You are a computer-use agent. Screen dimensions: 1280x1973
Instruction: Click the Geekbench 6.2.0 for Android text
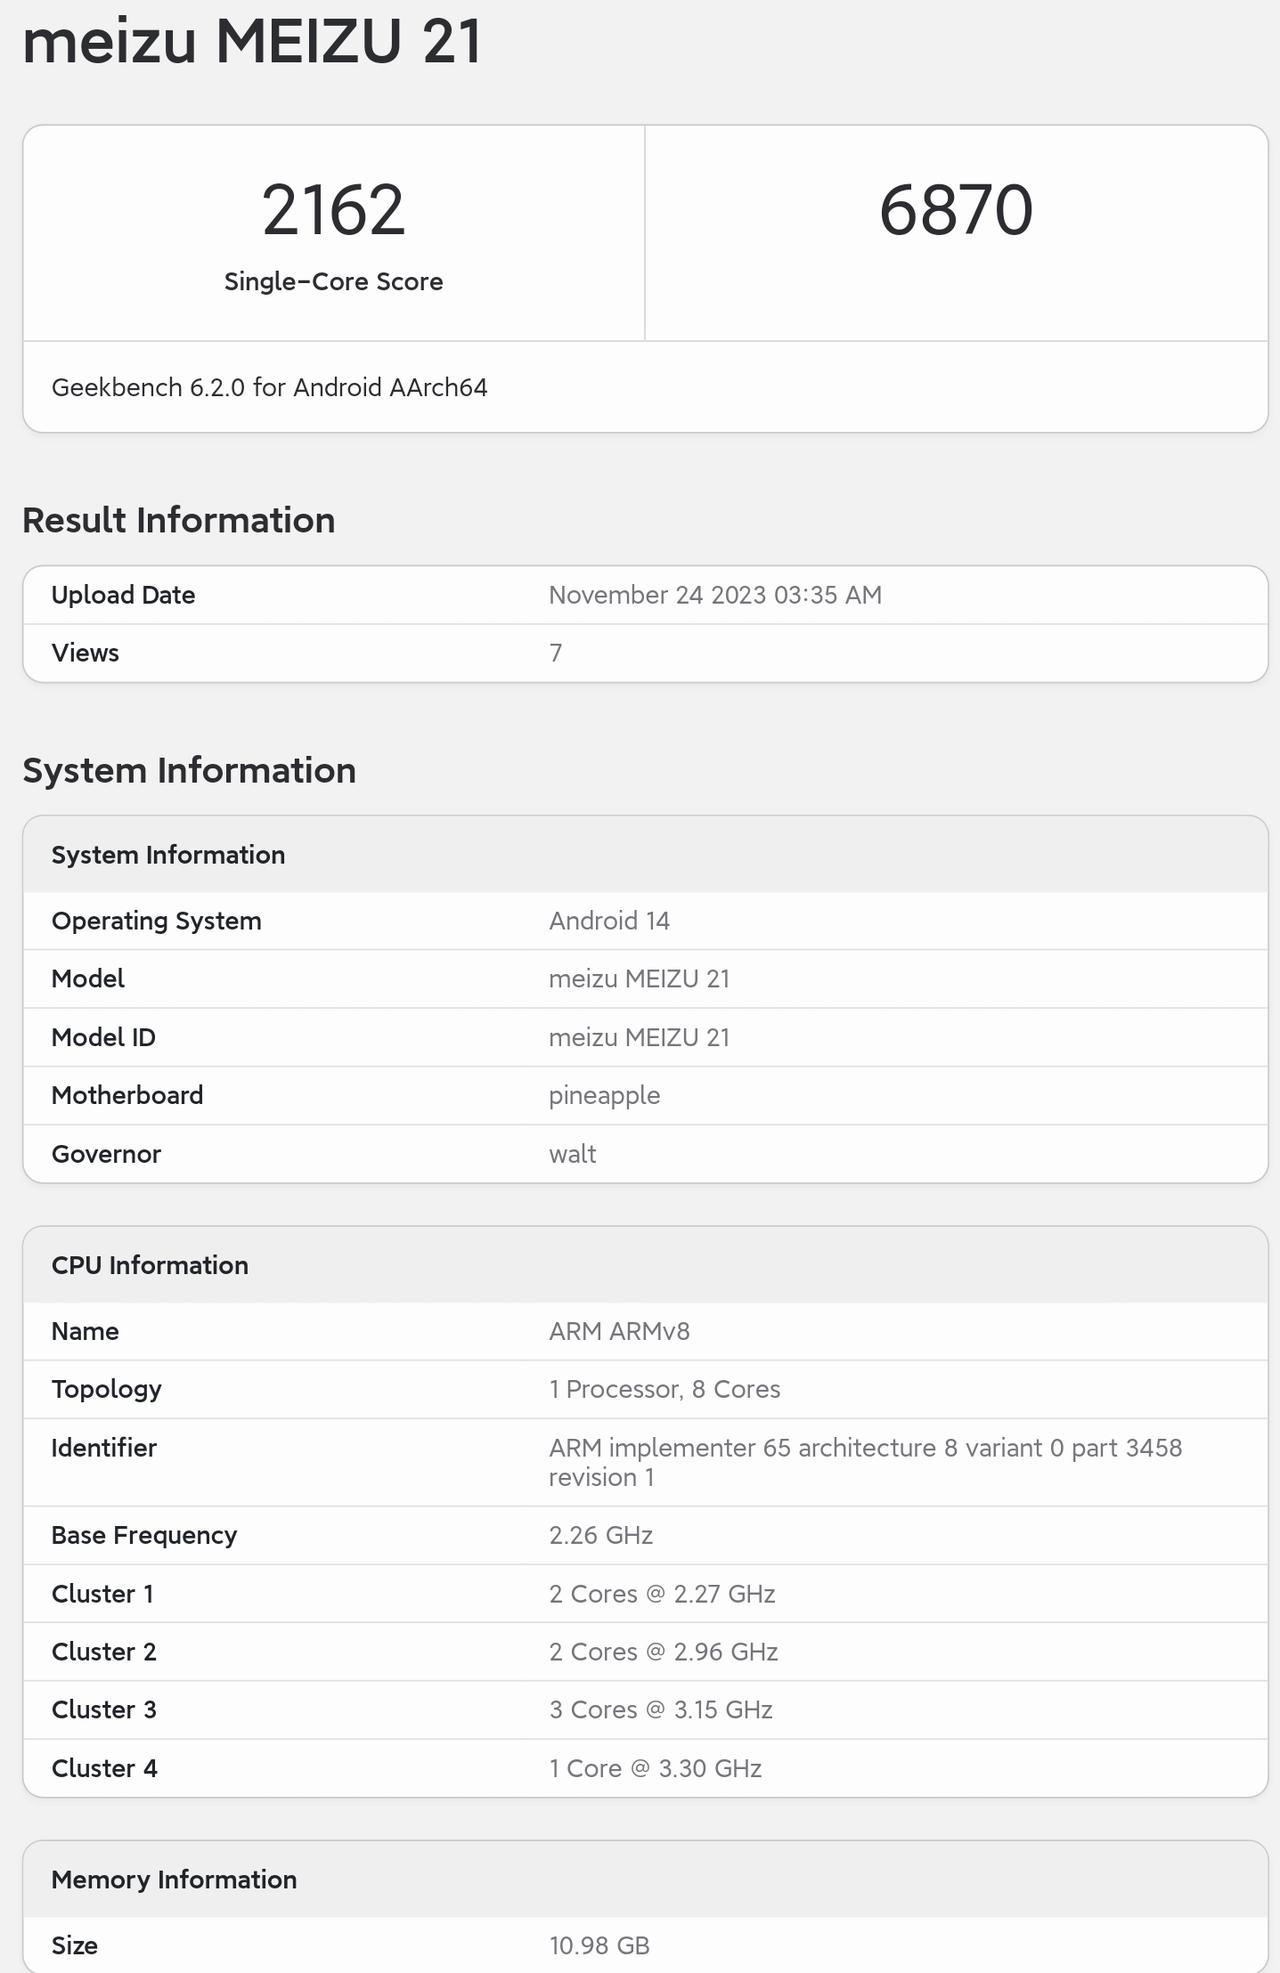[x=269, y=388]
